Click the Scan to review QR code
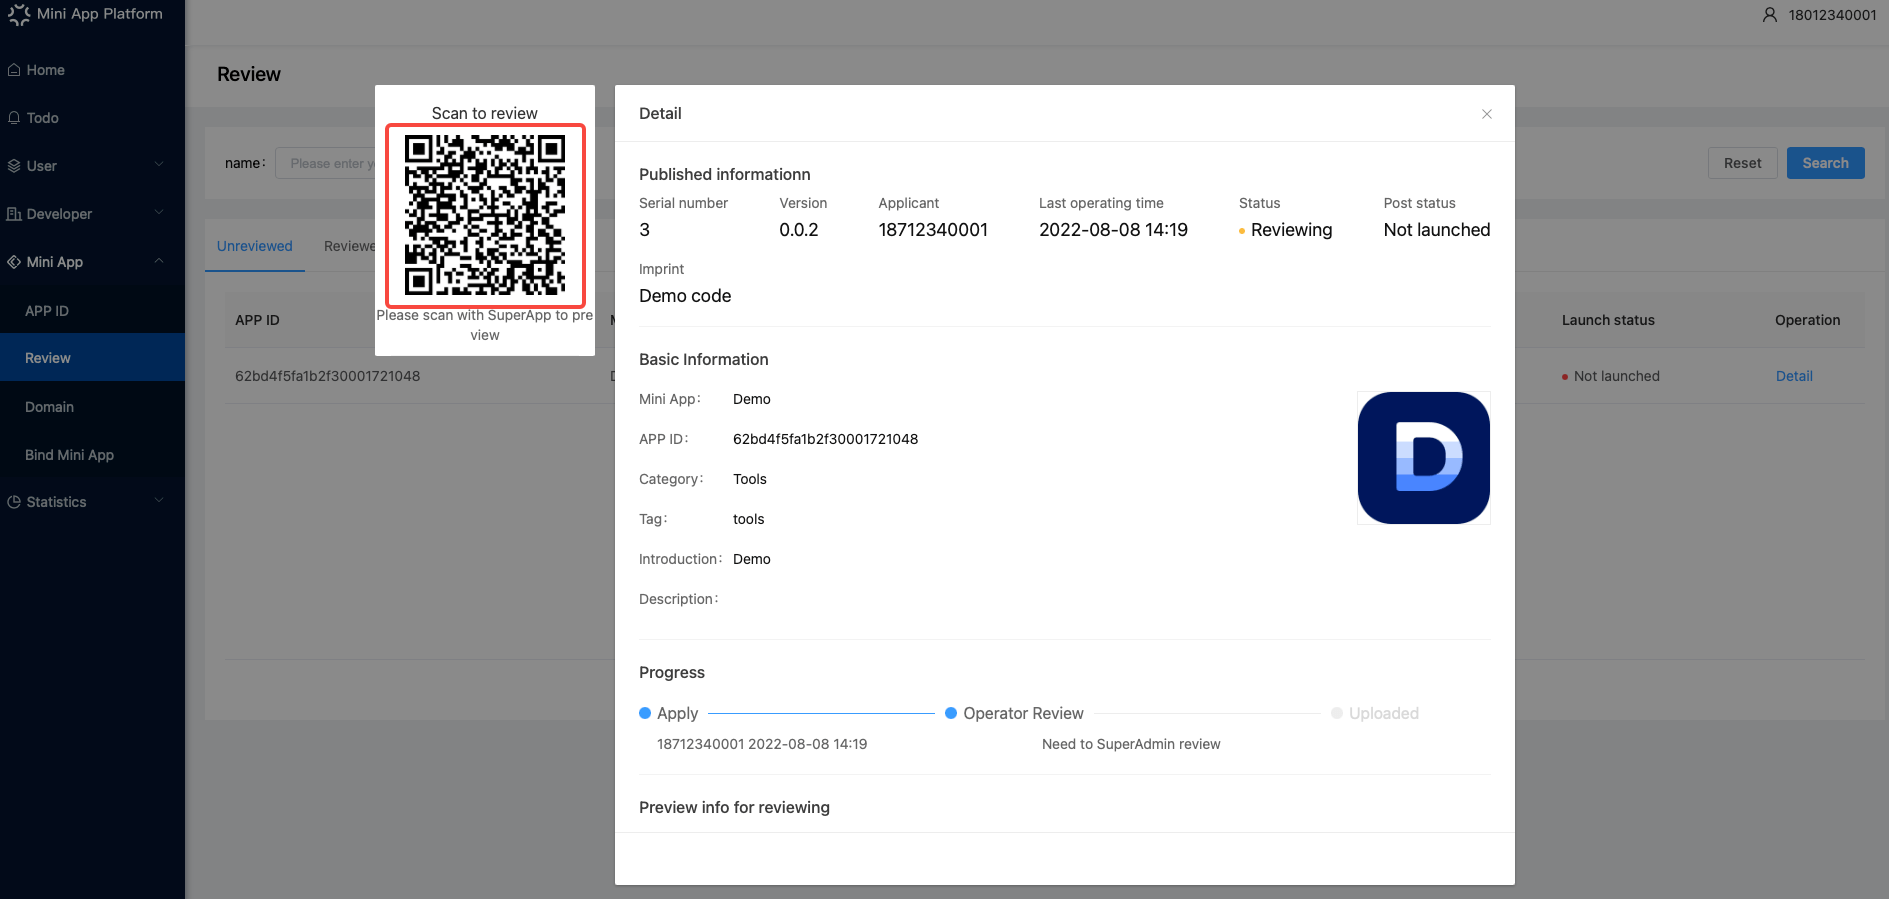 485,216
